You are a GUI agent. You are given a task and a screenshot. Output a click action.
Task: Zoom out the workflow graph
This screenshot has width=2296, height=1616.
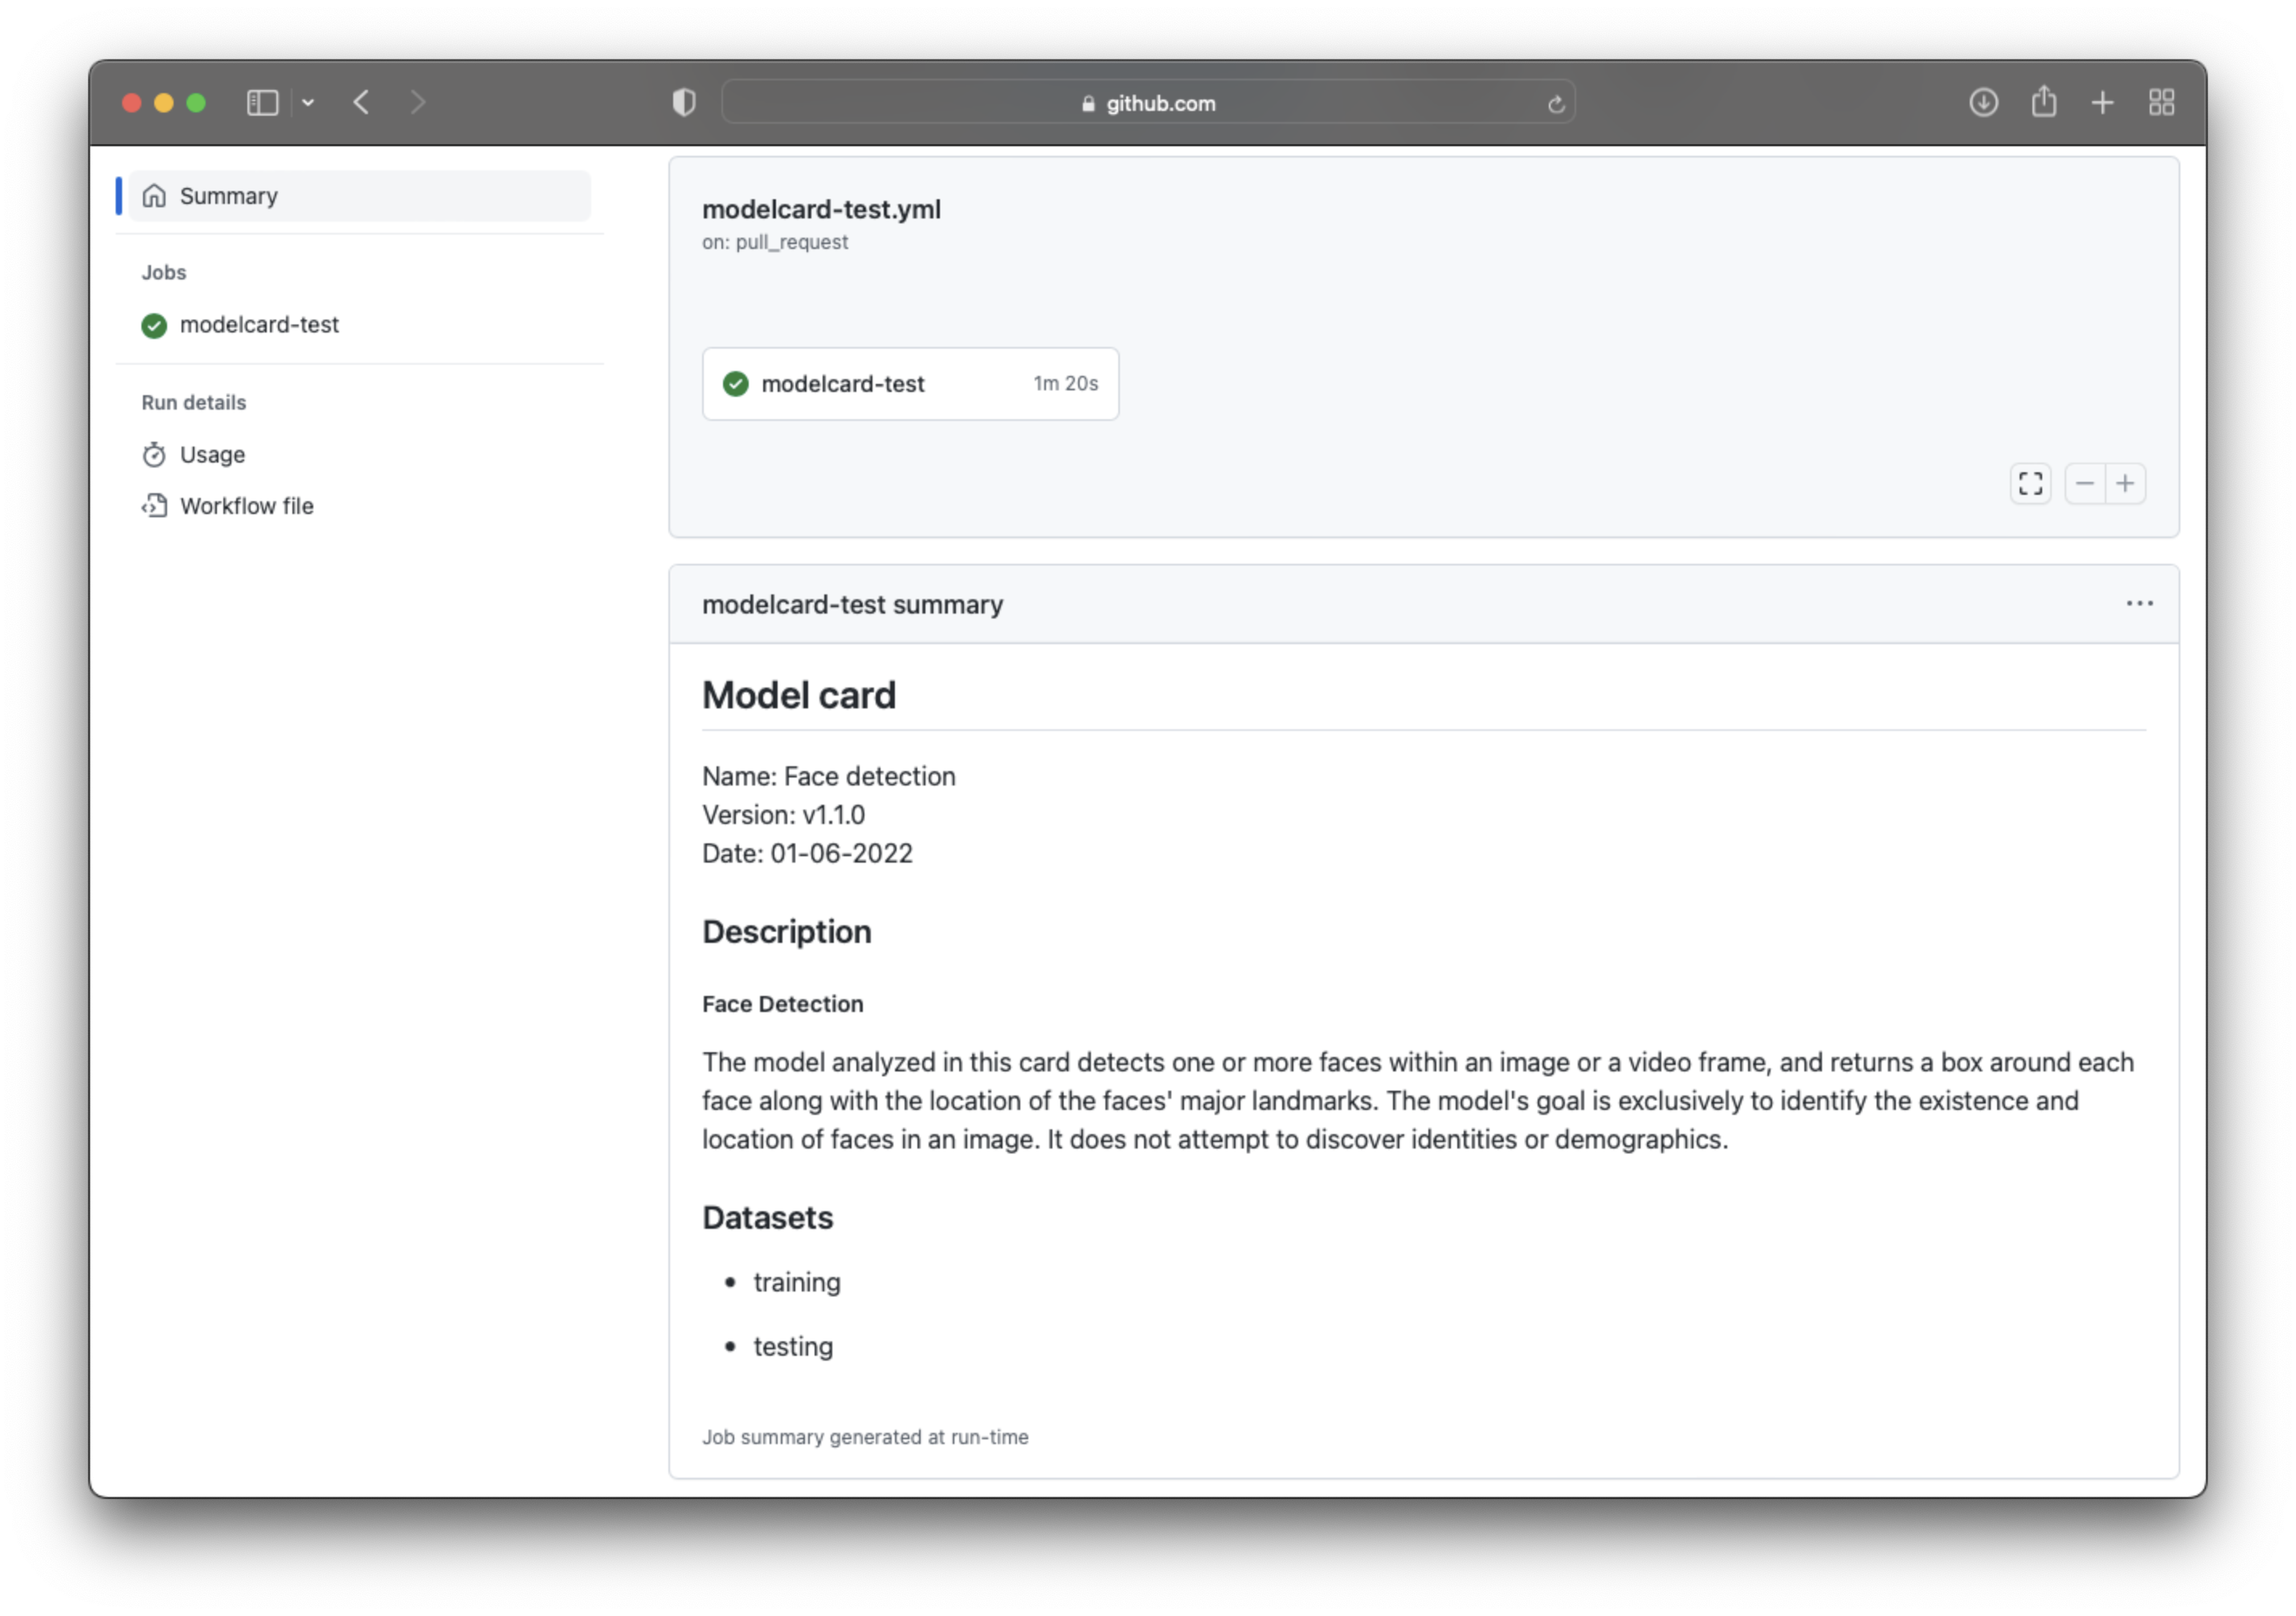coord(2085,484)
